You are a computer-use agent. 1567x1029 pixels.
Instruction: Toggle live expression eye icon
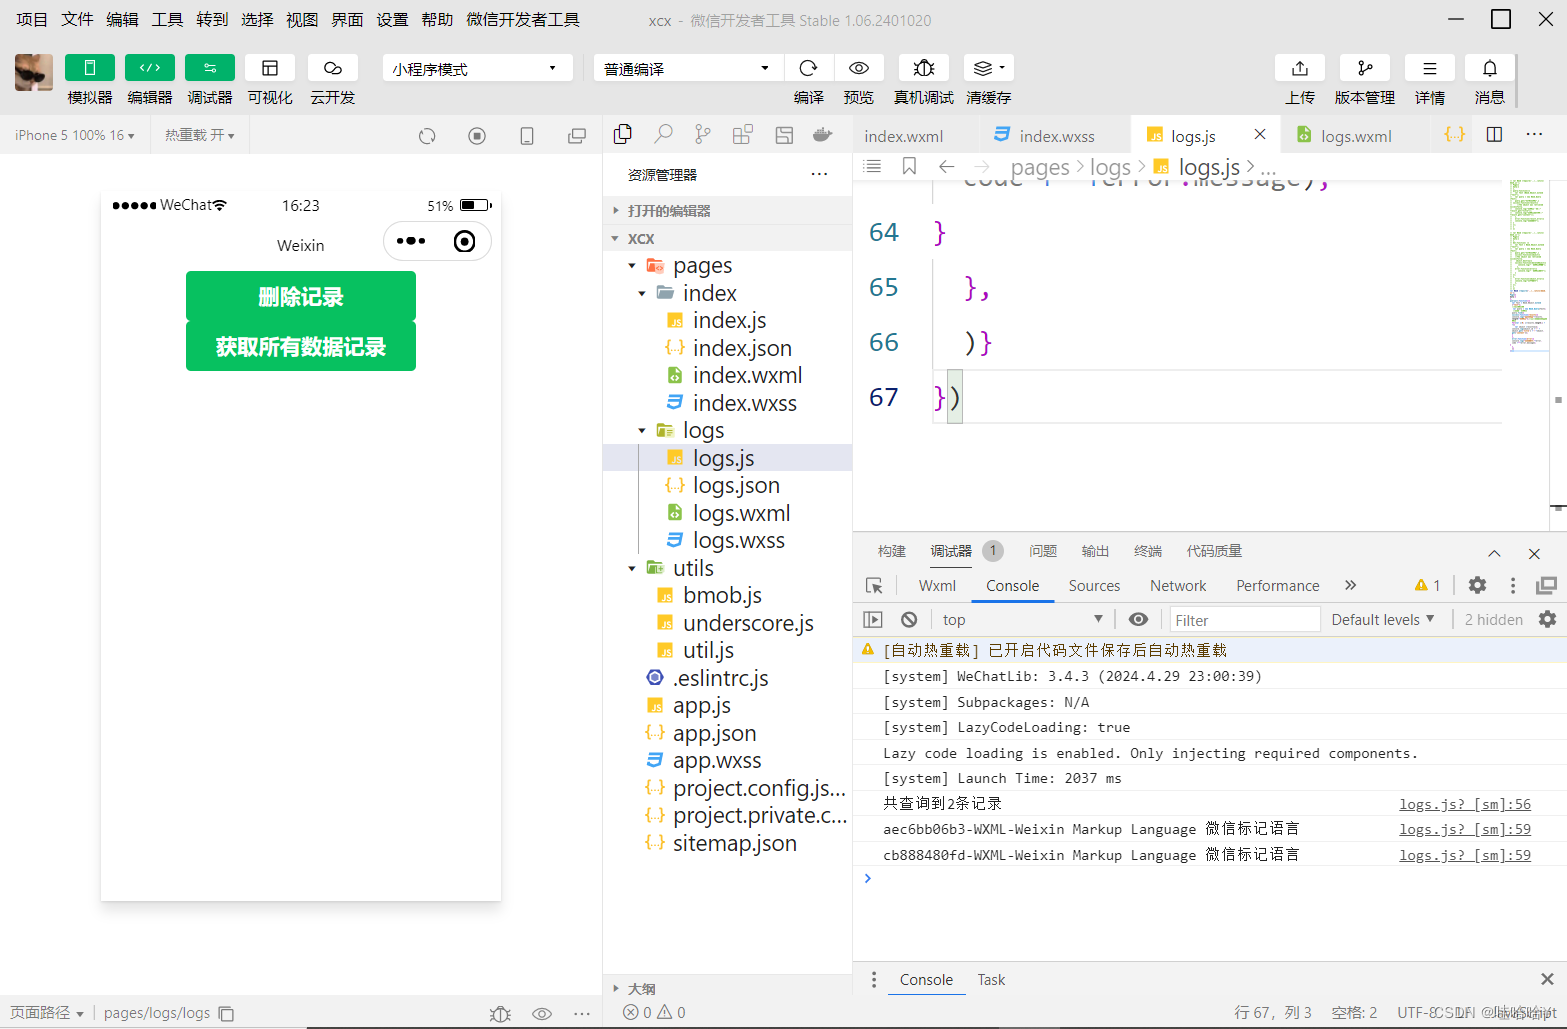pos(1138,620)
